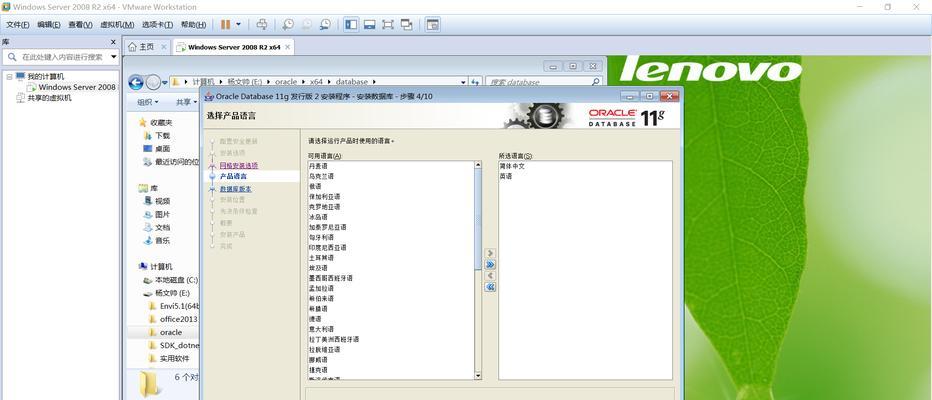Open 文档 library in Explorer
The width and height of the screenshot is (932, 400).
point(162,227)
